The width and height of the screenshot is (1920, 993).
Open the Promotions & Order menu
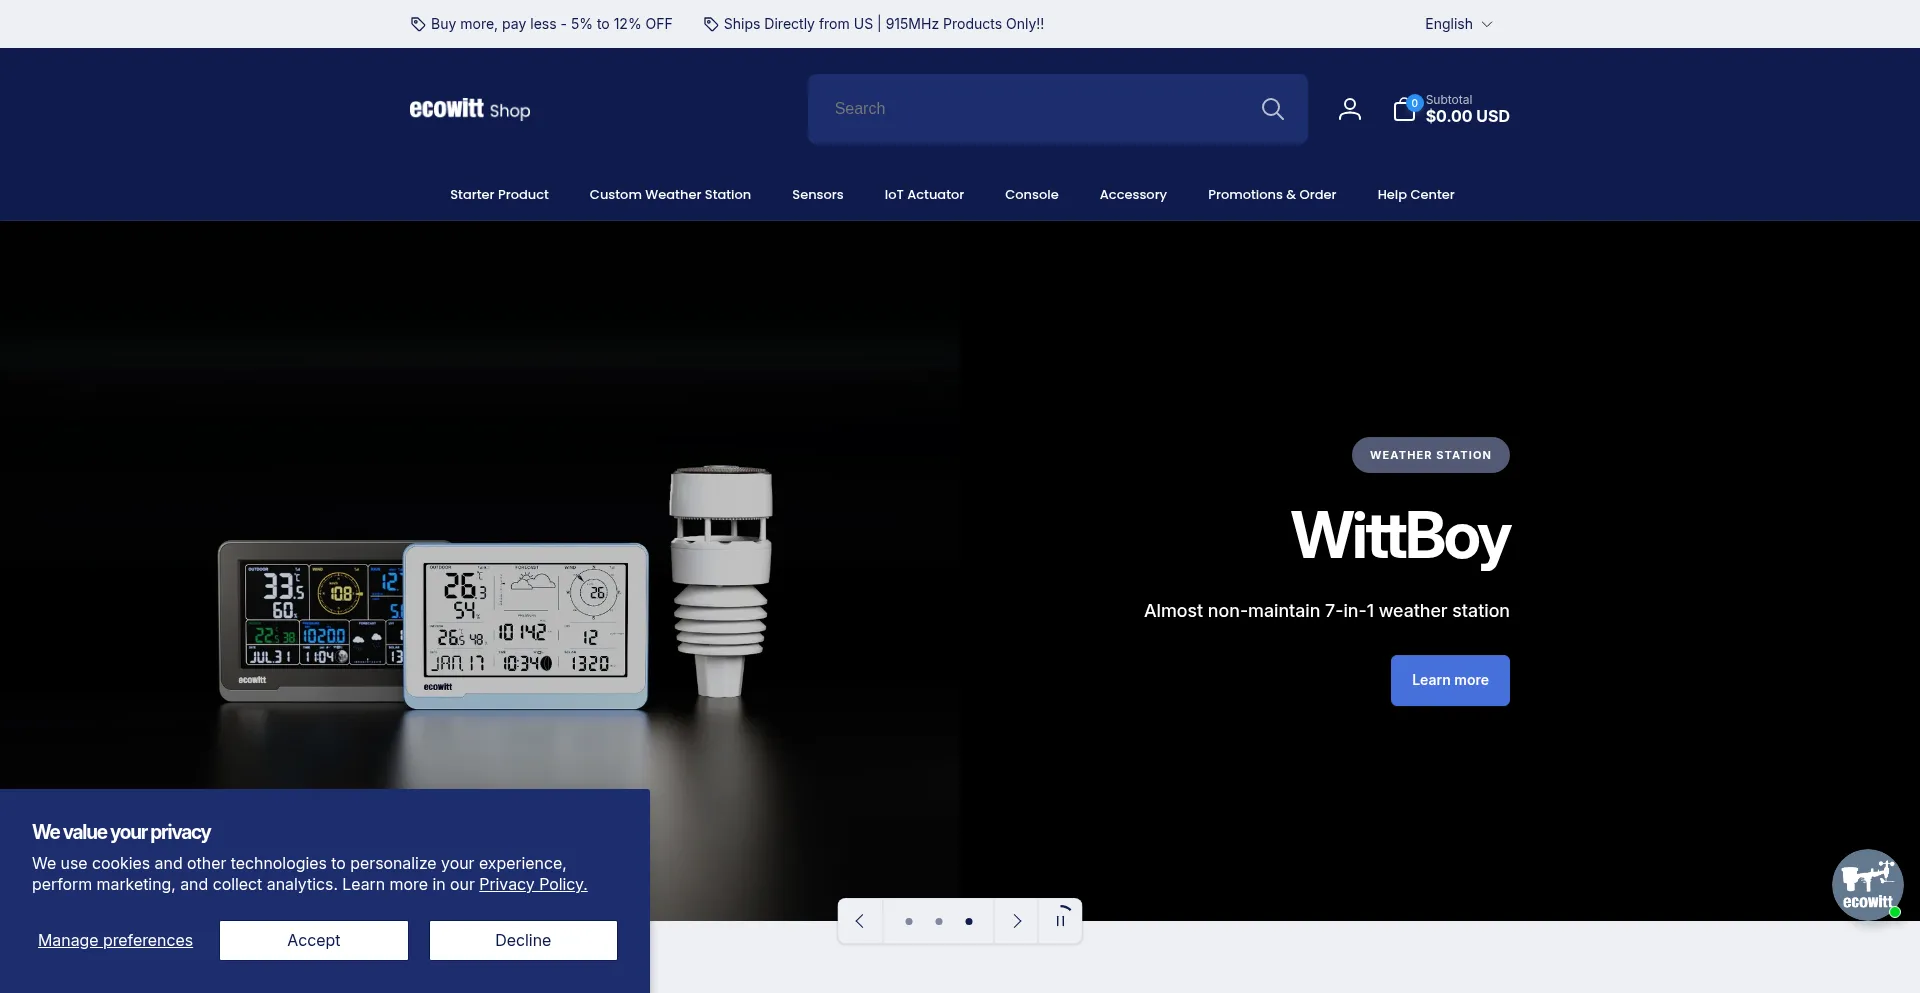tap(1272, 195)
